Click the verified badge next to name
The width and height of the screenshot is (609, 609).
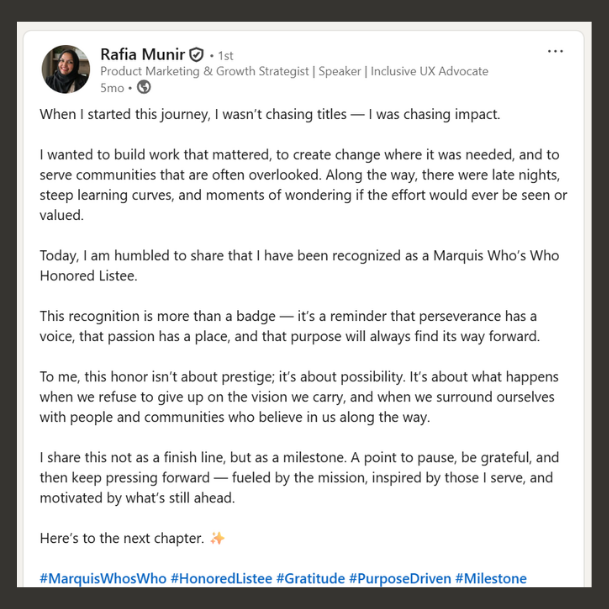coord(197,54)
